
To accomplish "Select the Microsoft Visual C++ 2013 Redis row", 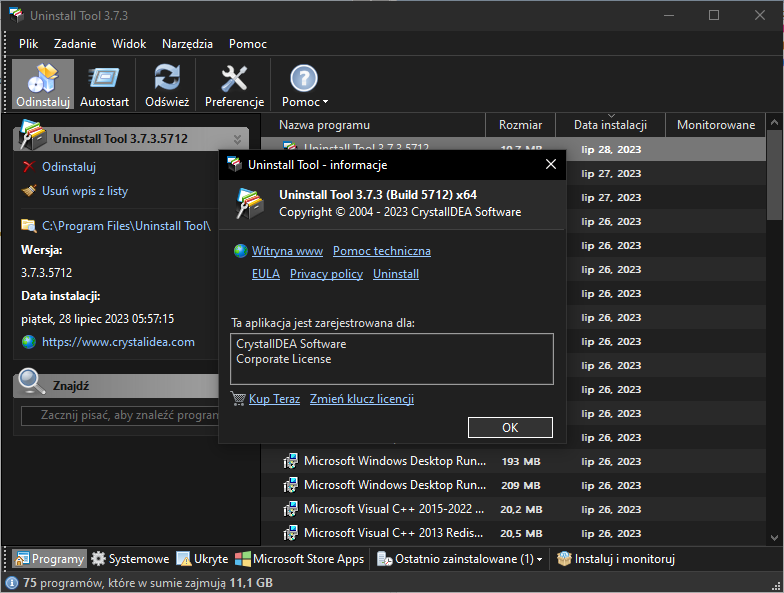I will pos(514,534).
